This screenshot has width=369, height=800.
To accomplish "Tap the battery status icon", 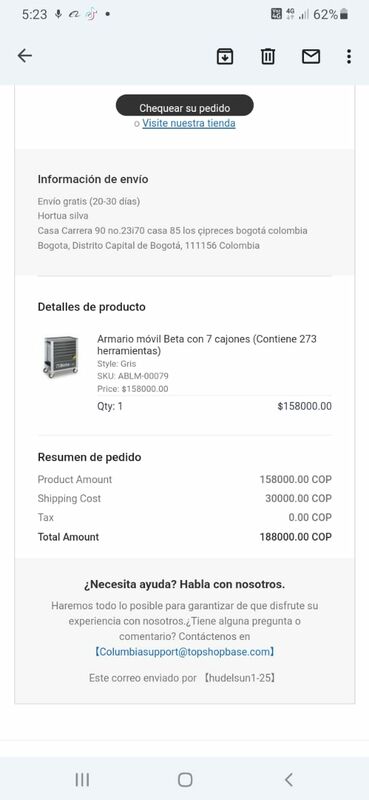I will click(x=344, y=15).
